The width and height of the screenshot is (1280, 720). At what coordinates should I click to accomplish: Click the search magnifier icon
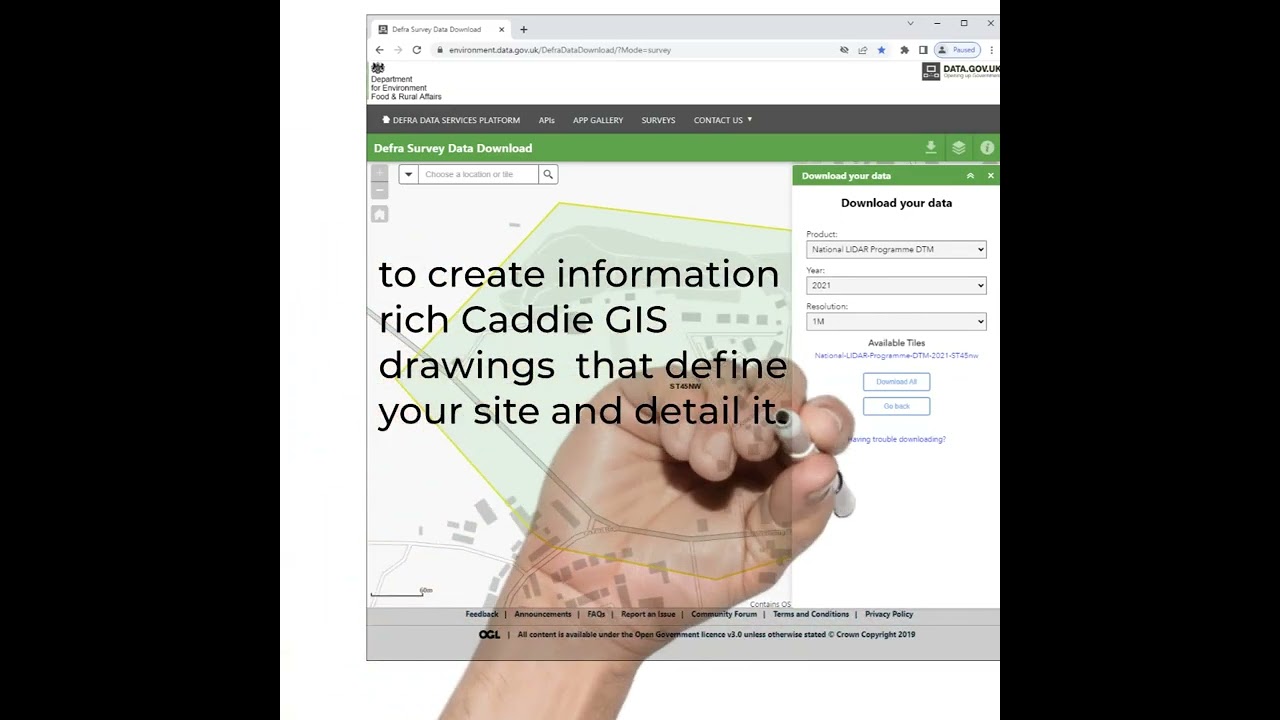[548, 174]
